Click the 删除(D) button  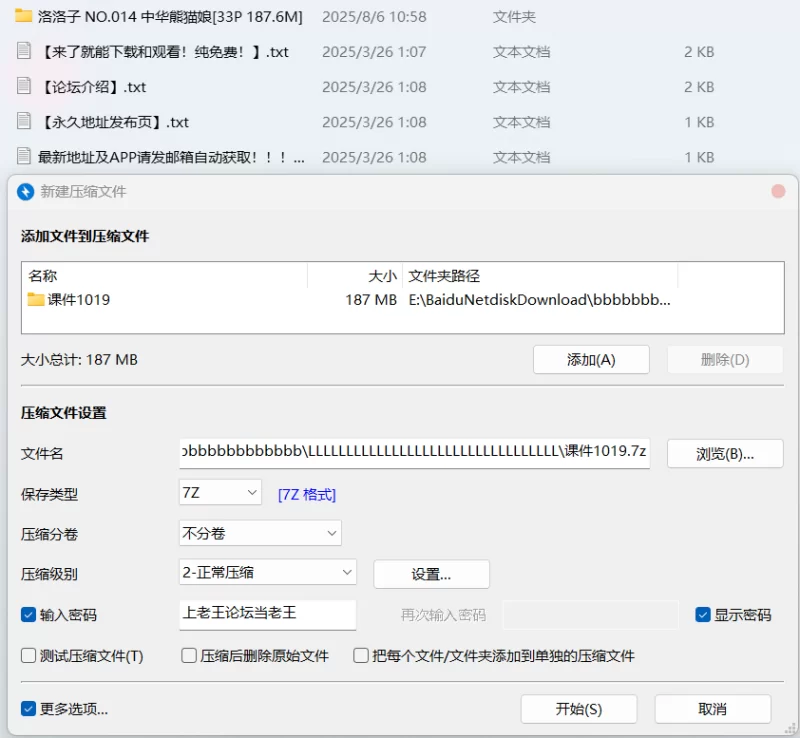click(x=725, y=360)
